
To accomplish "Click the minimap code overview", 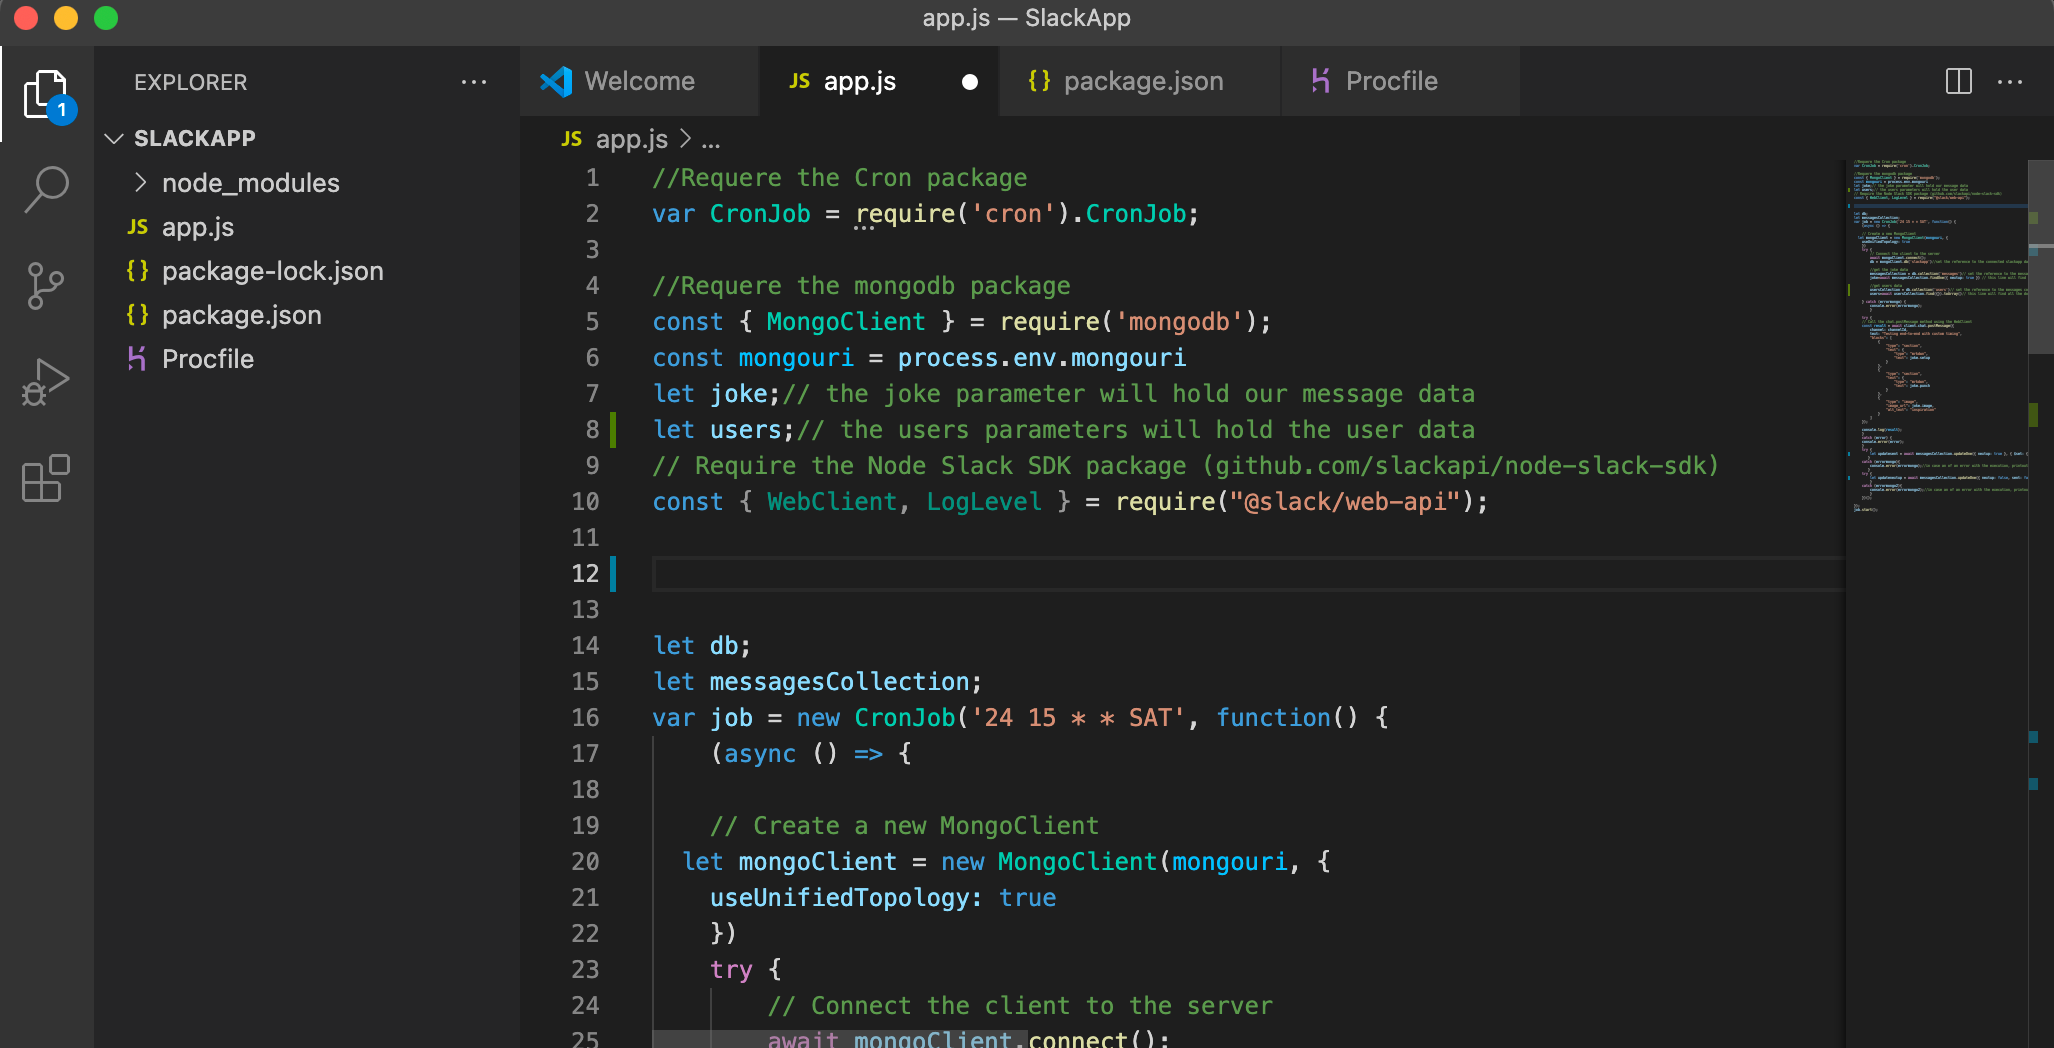I will coord(1937,335).
